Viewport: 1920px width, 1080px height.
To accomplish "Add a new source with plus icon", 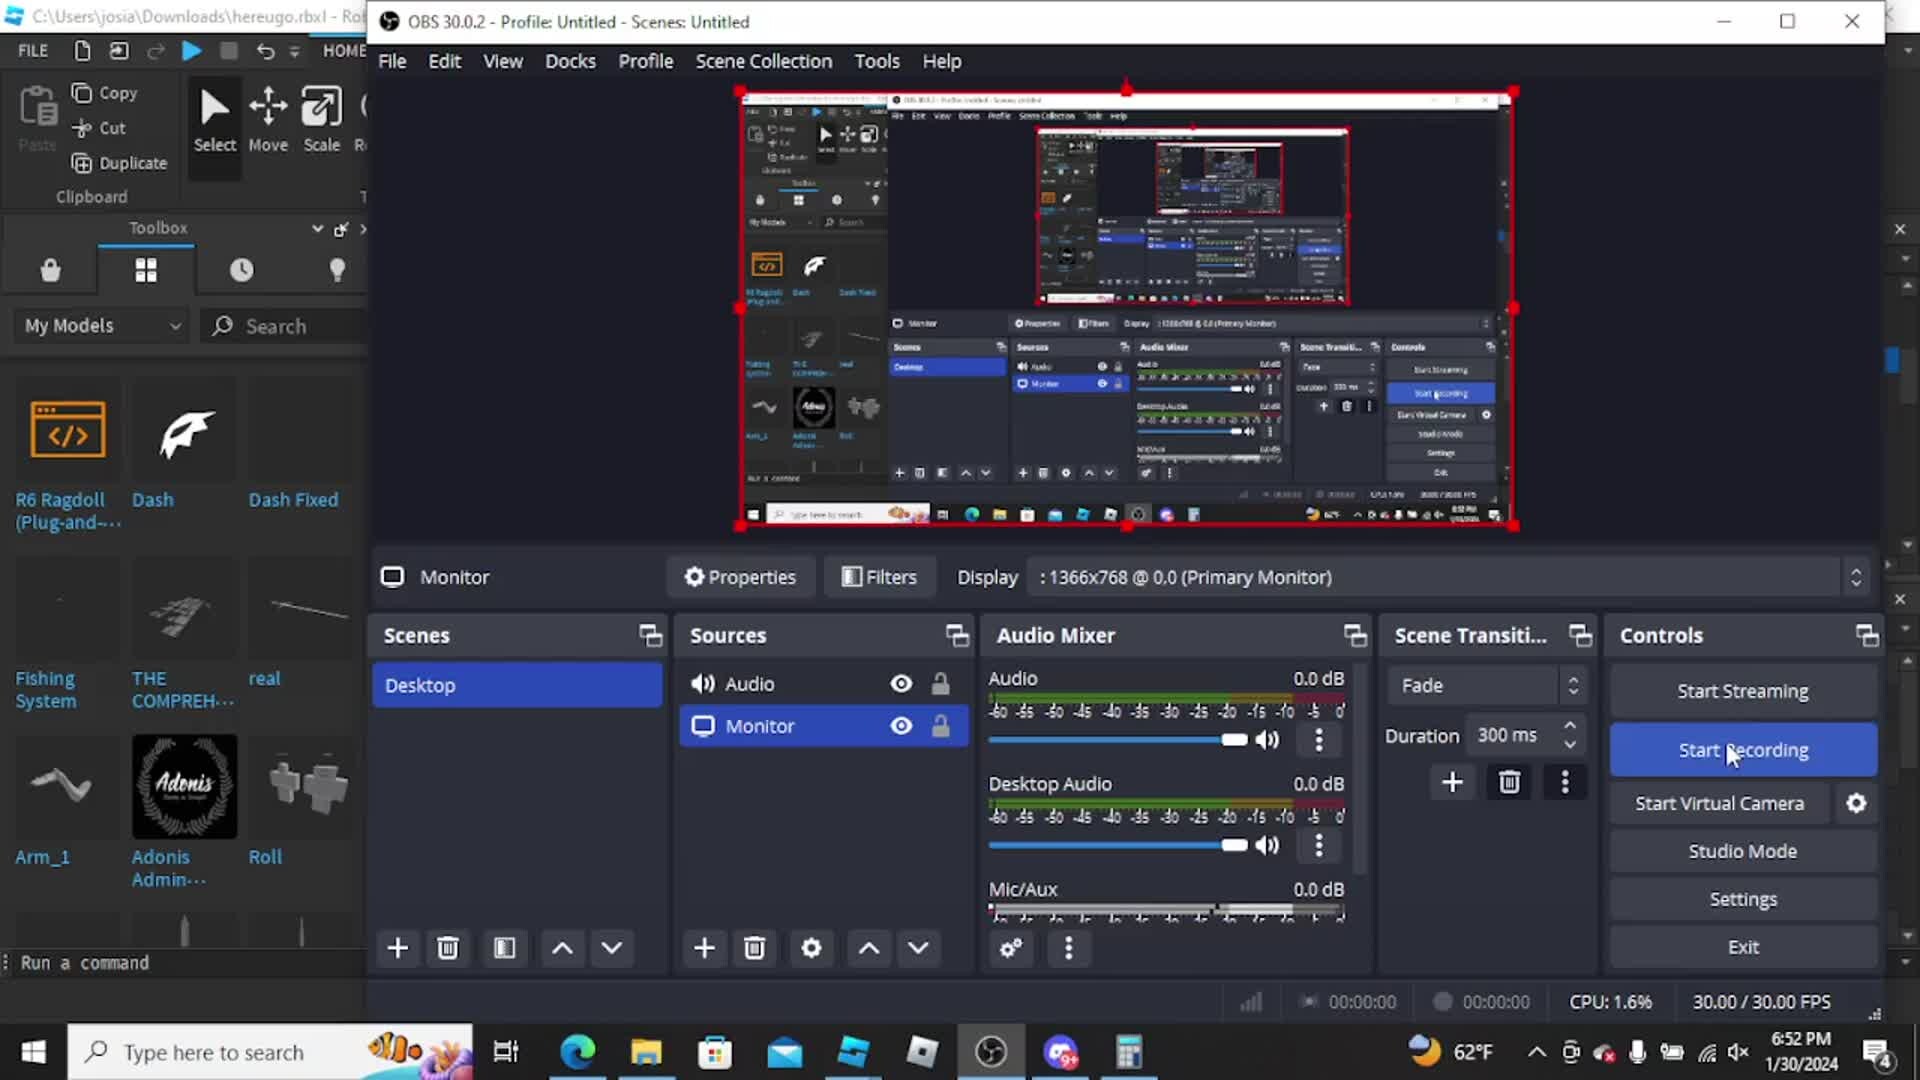I will (704, 948).
